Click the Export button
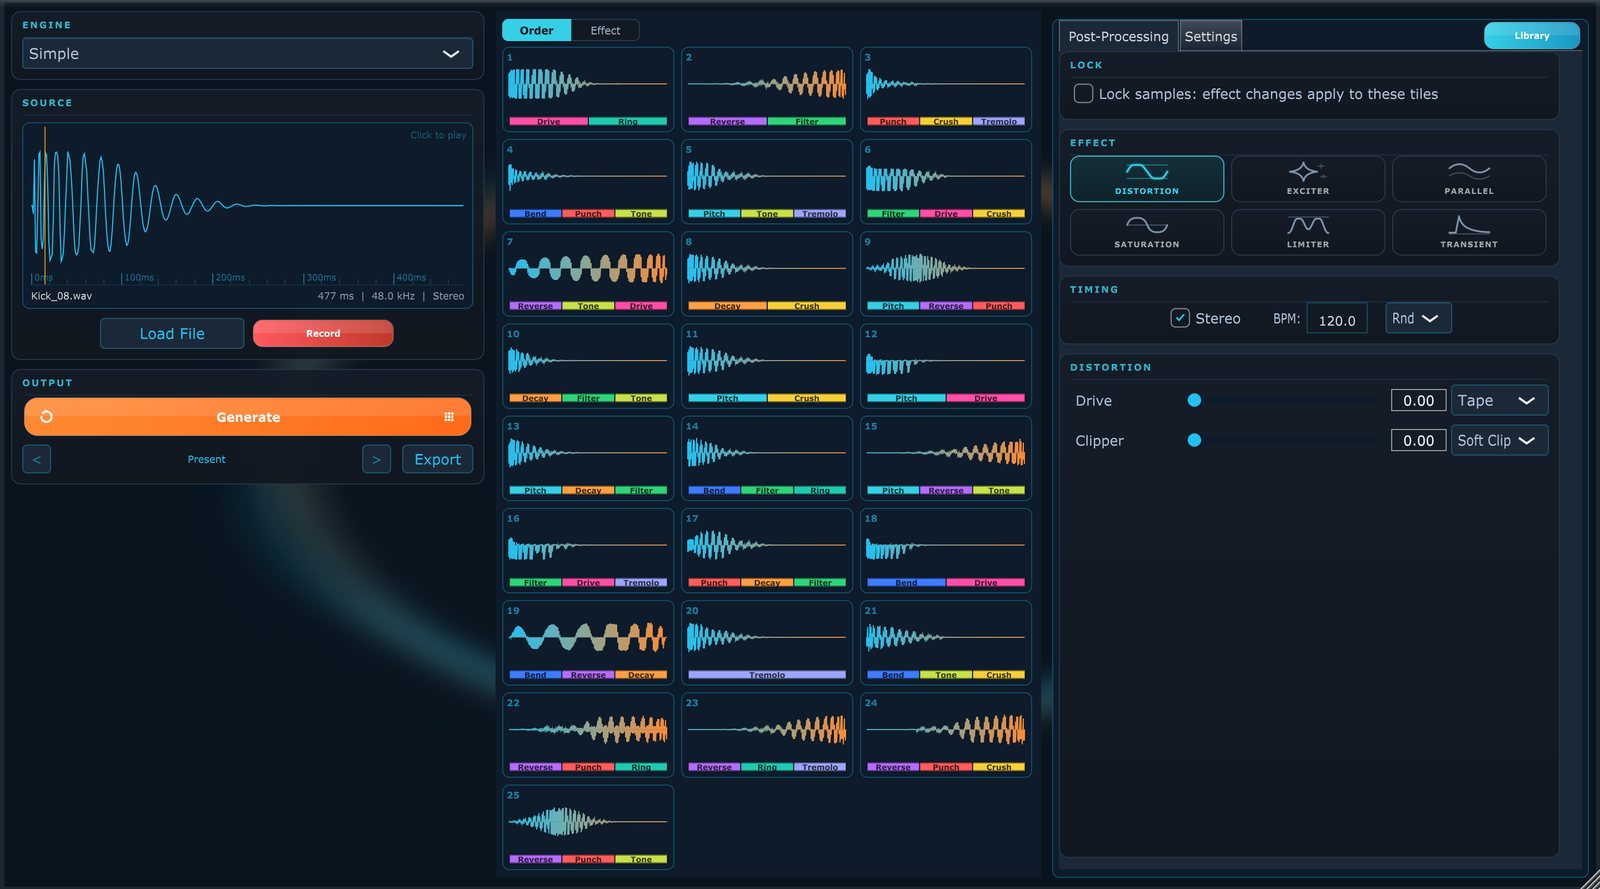The image size is (1600, 889). 437,459
